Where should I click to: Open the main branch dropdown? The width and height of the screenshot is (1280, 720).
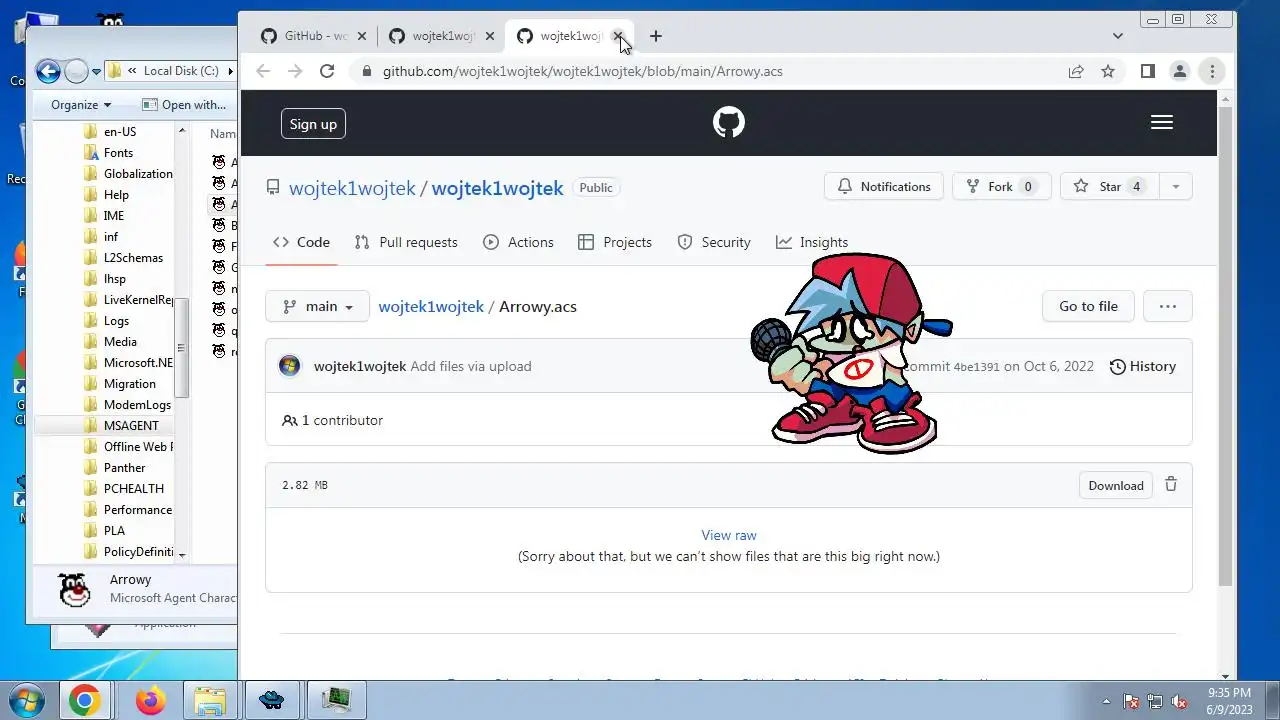click(x=317, y=306)
